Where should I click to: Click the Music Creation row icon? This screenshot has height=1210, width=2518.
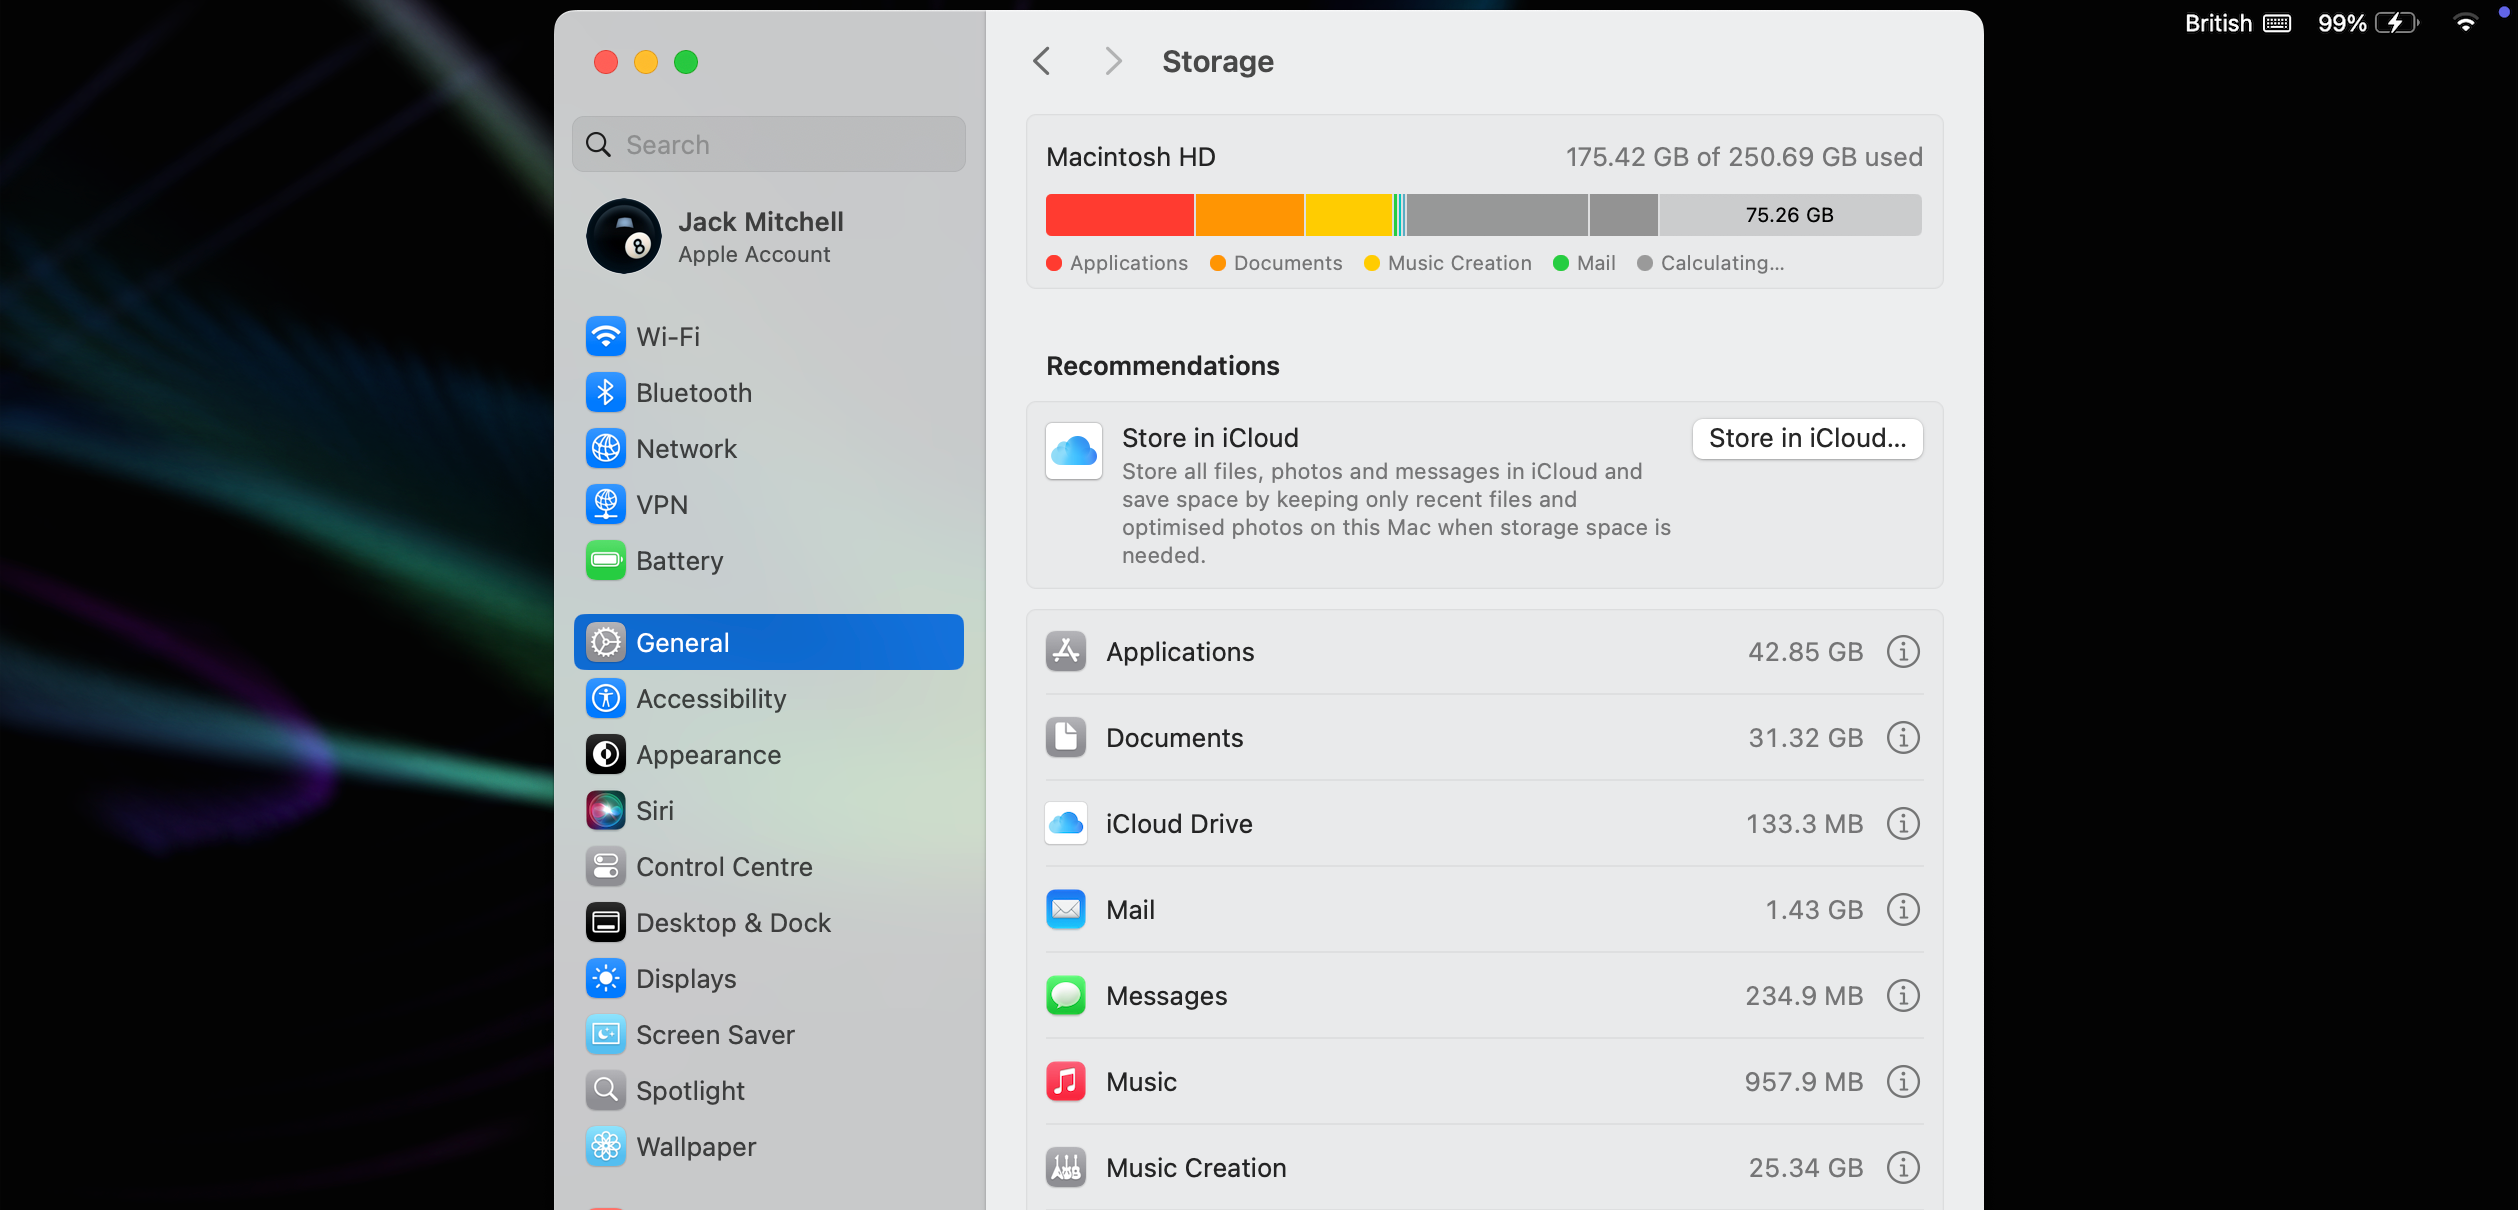tap(1066, 1168)
